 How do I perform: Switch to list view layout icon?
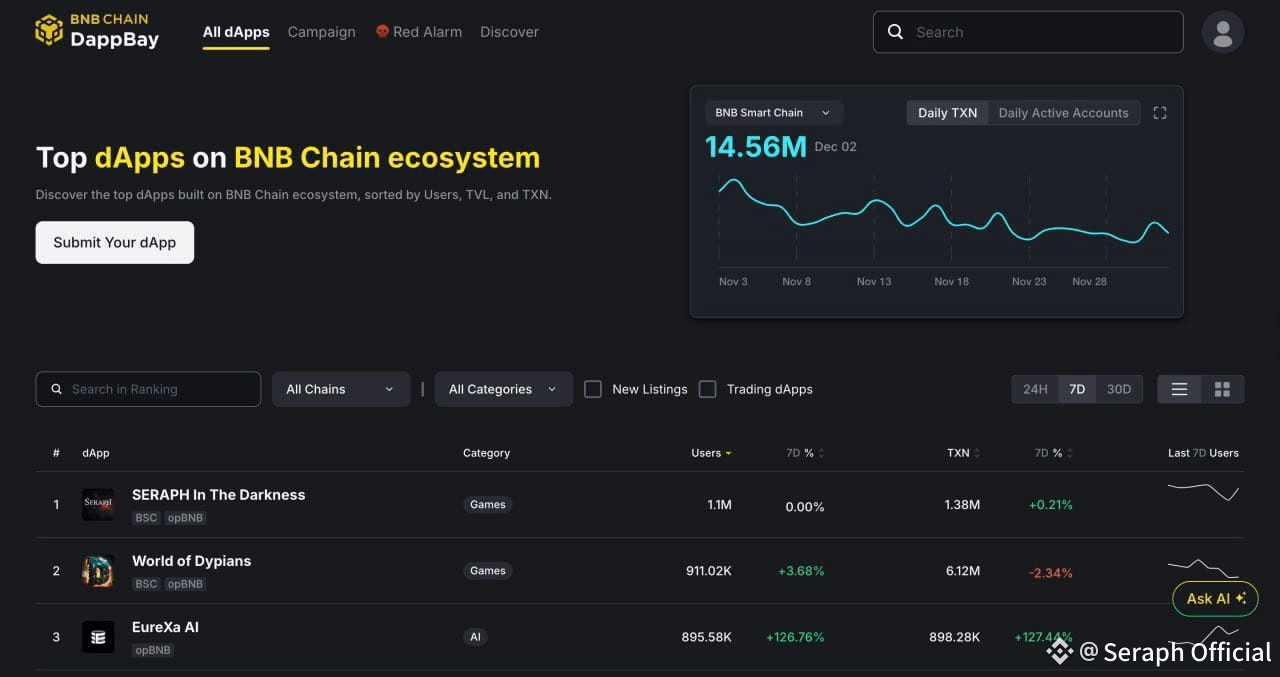tap(1179, 389)
